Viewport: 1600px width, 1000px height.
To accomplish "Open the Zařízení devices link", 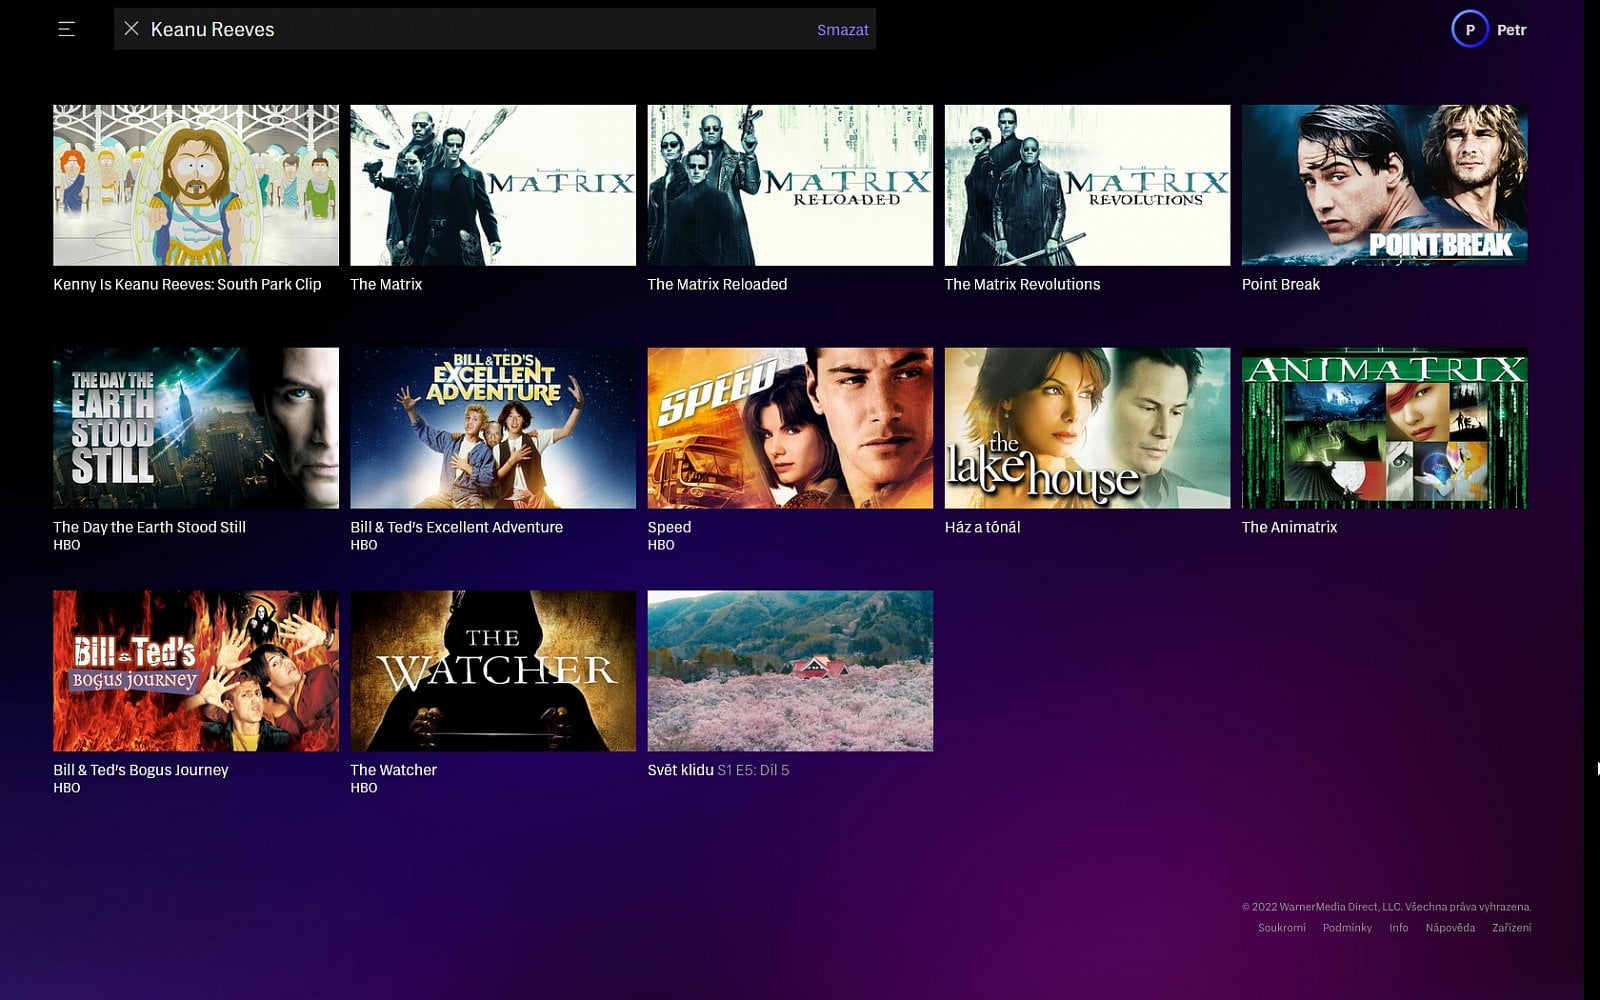I will point(1511,928).
